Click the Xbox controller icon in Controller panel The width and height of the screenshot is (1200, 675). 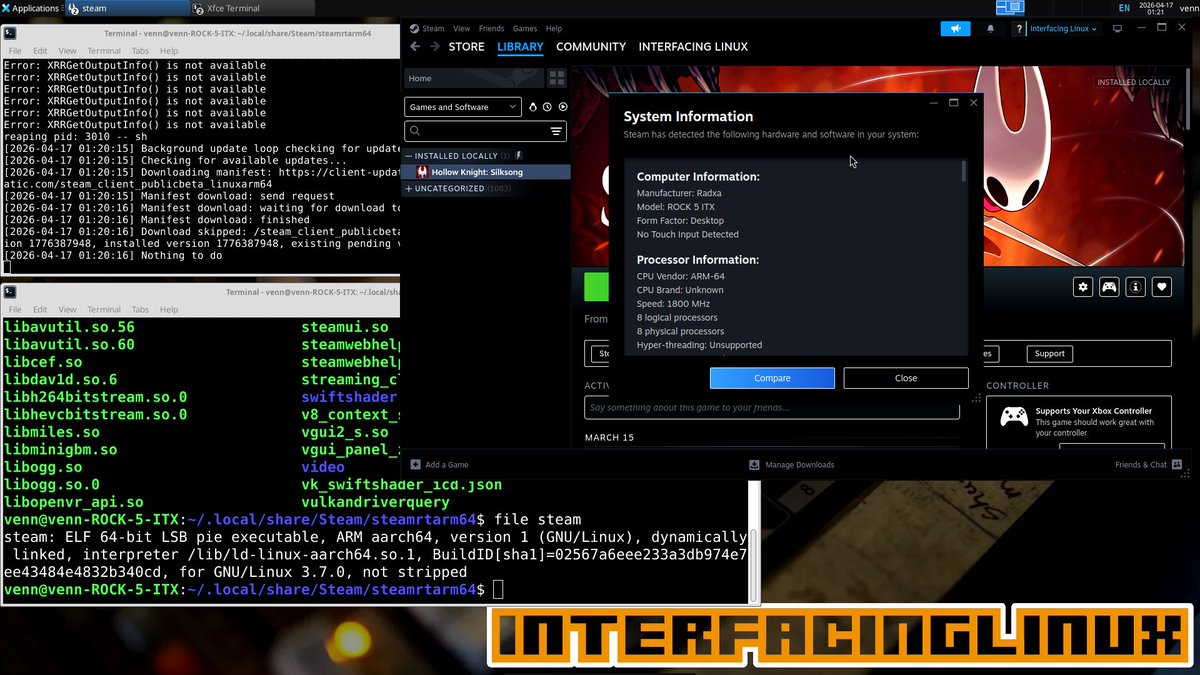(x=1014, y=414)
